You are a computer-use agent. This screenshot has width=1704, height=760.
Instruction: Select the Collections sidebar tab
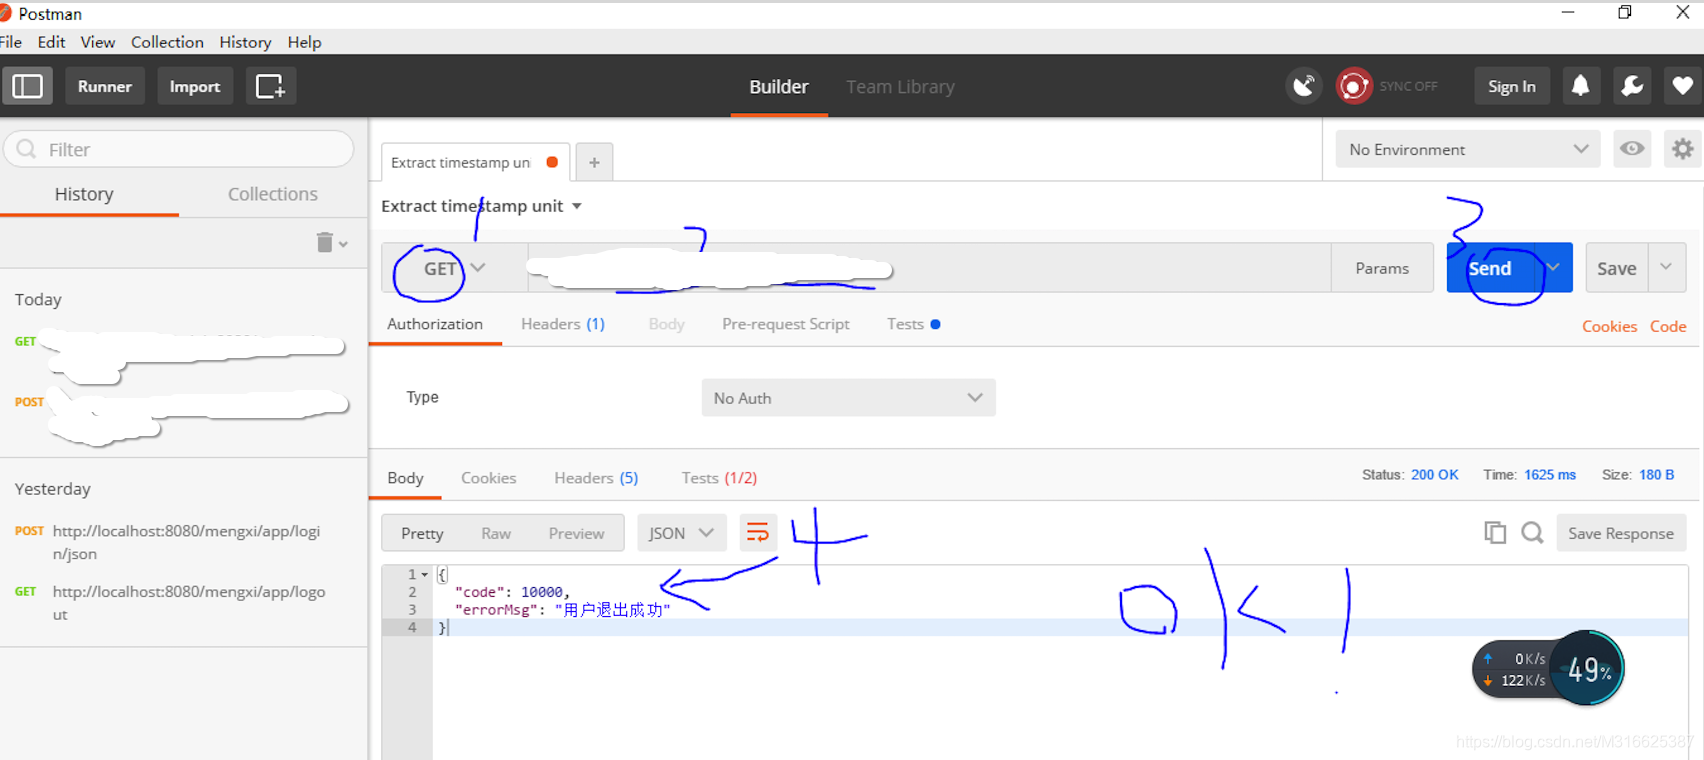point(273,194)
